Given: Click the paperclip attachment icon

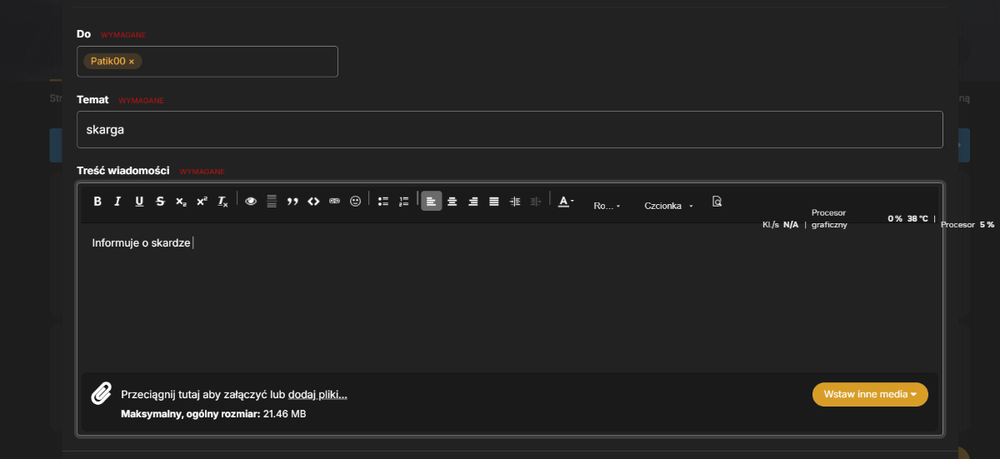Looking at the screenshot, I should pos(101,395).
